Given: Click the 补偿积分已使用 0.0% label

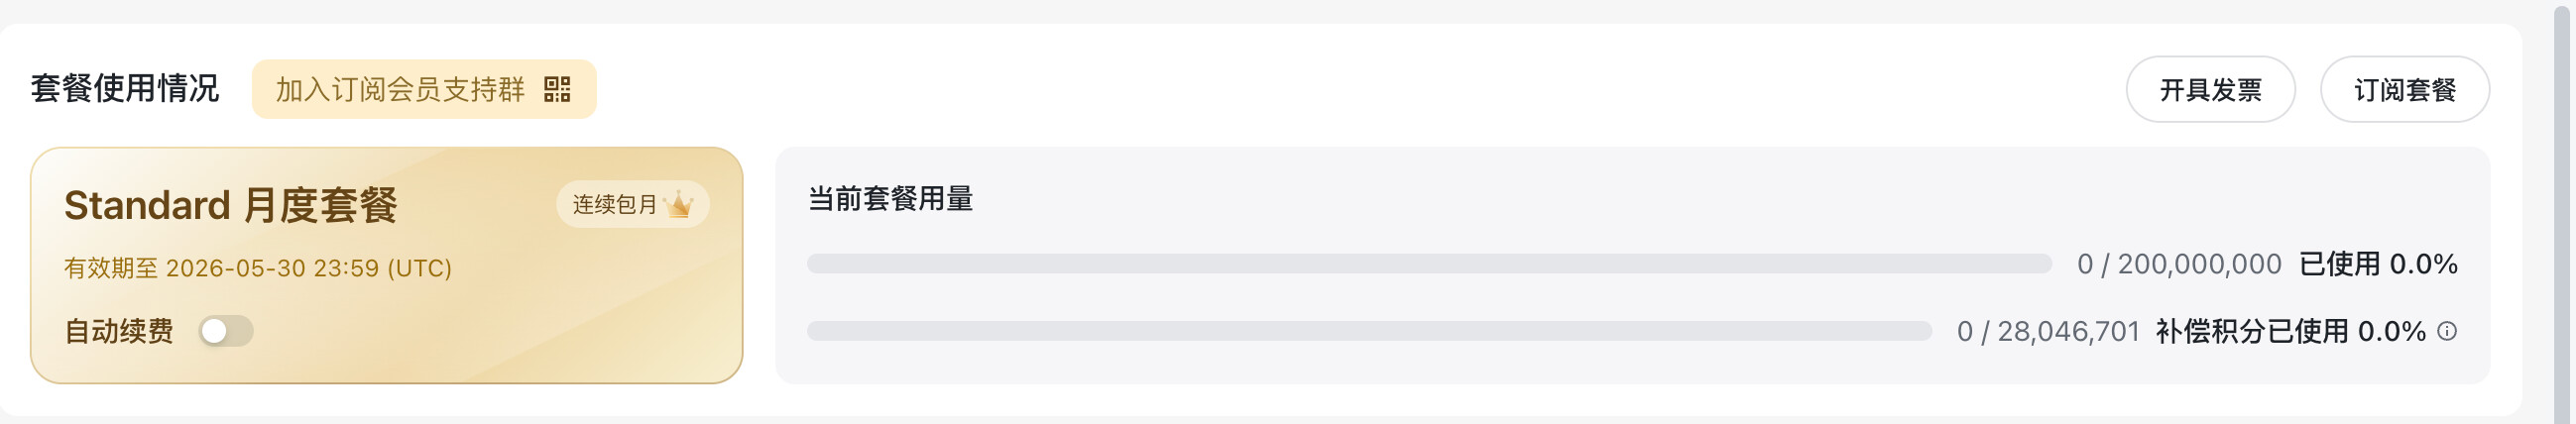Looking at the screenshot, I should pos(2291,331).
